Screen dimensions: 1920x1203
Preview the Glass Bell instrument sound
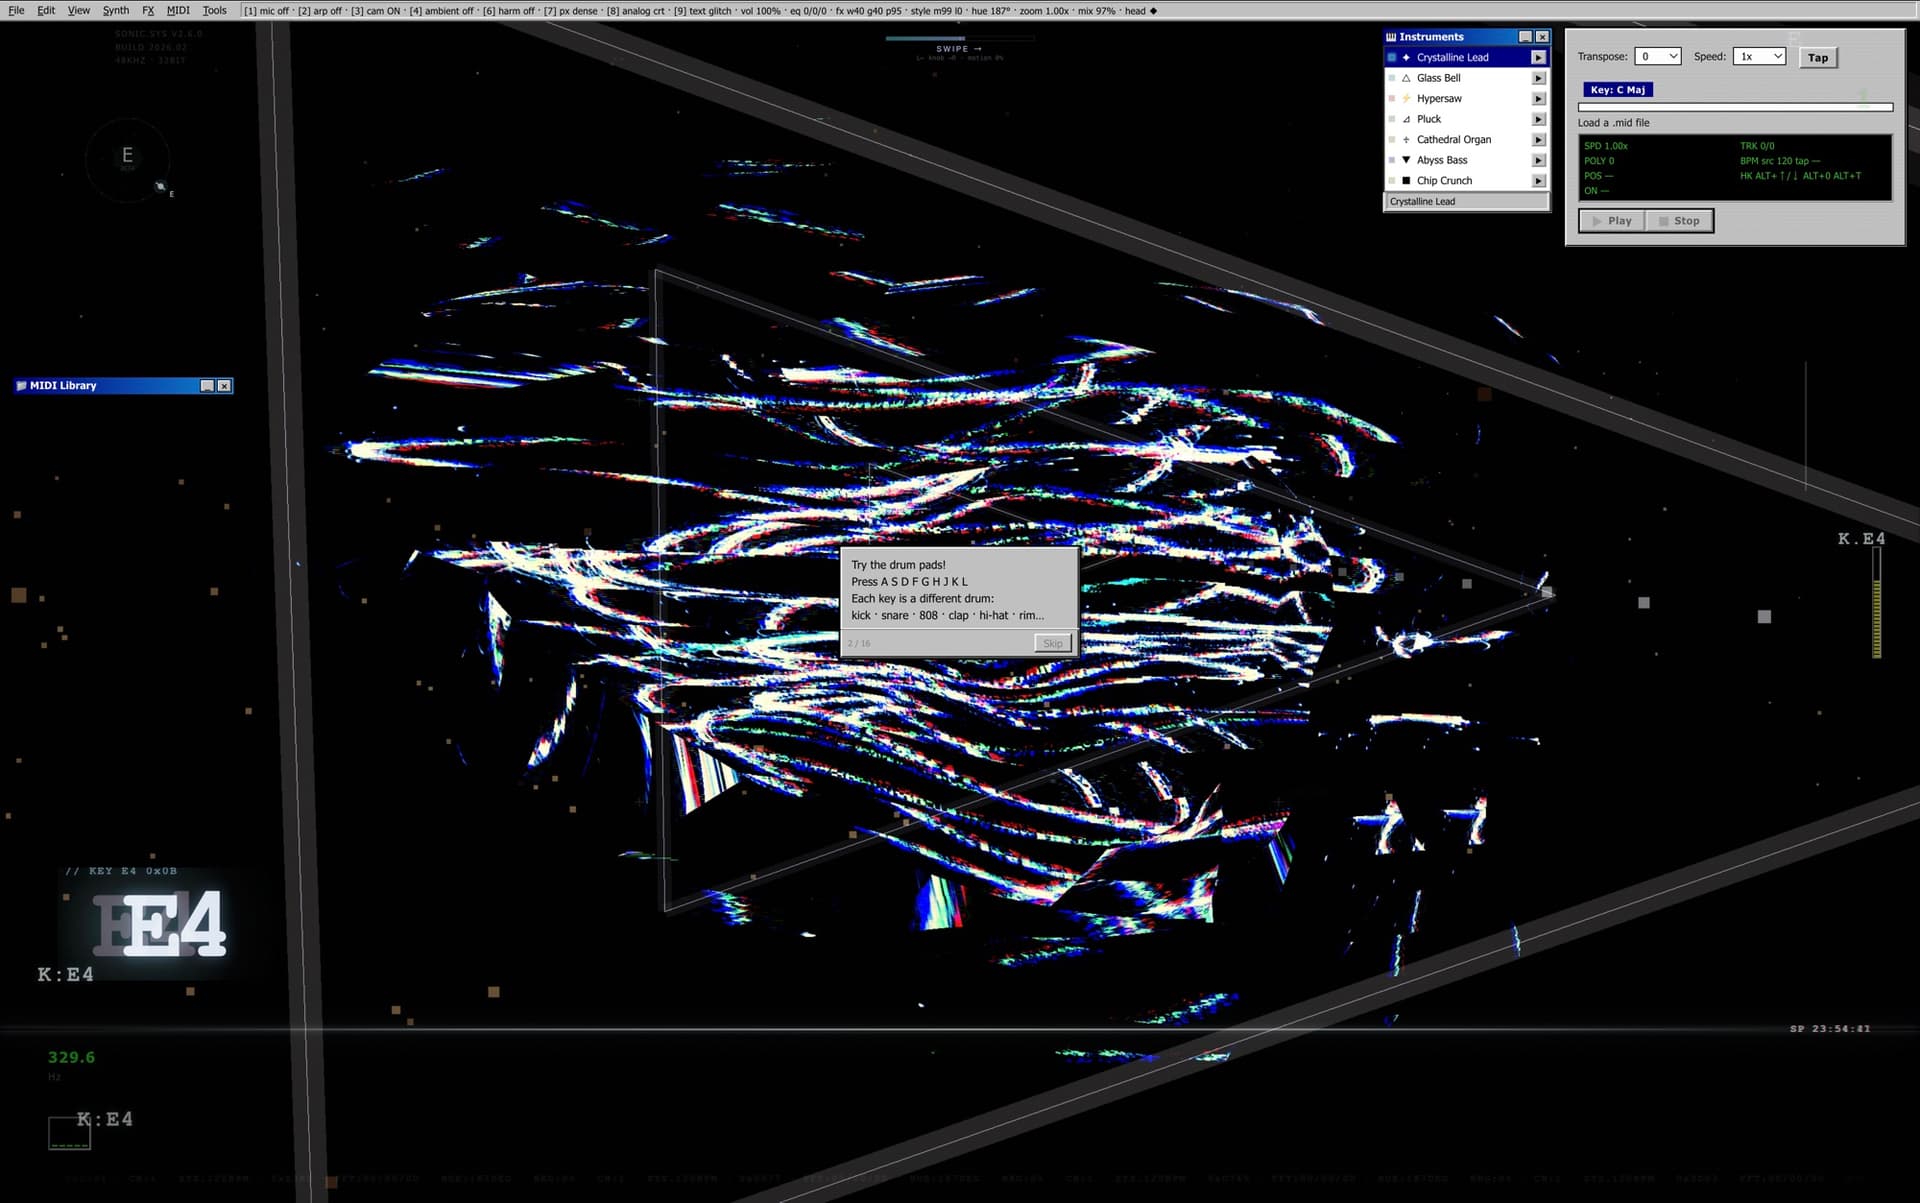click(x=1538, y=78)
